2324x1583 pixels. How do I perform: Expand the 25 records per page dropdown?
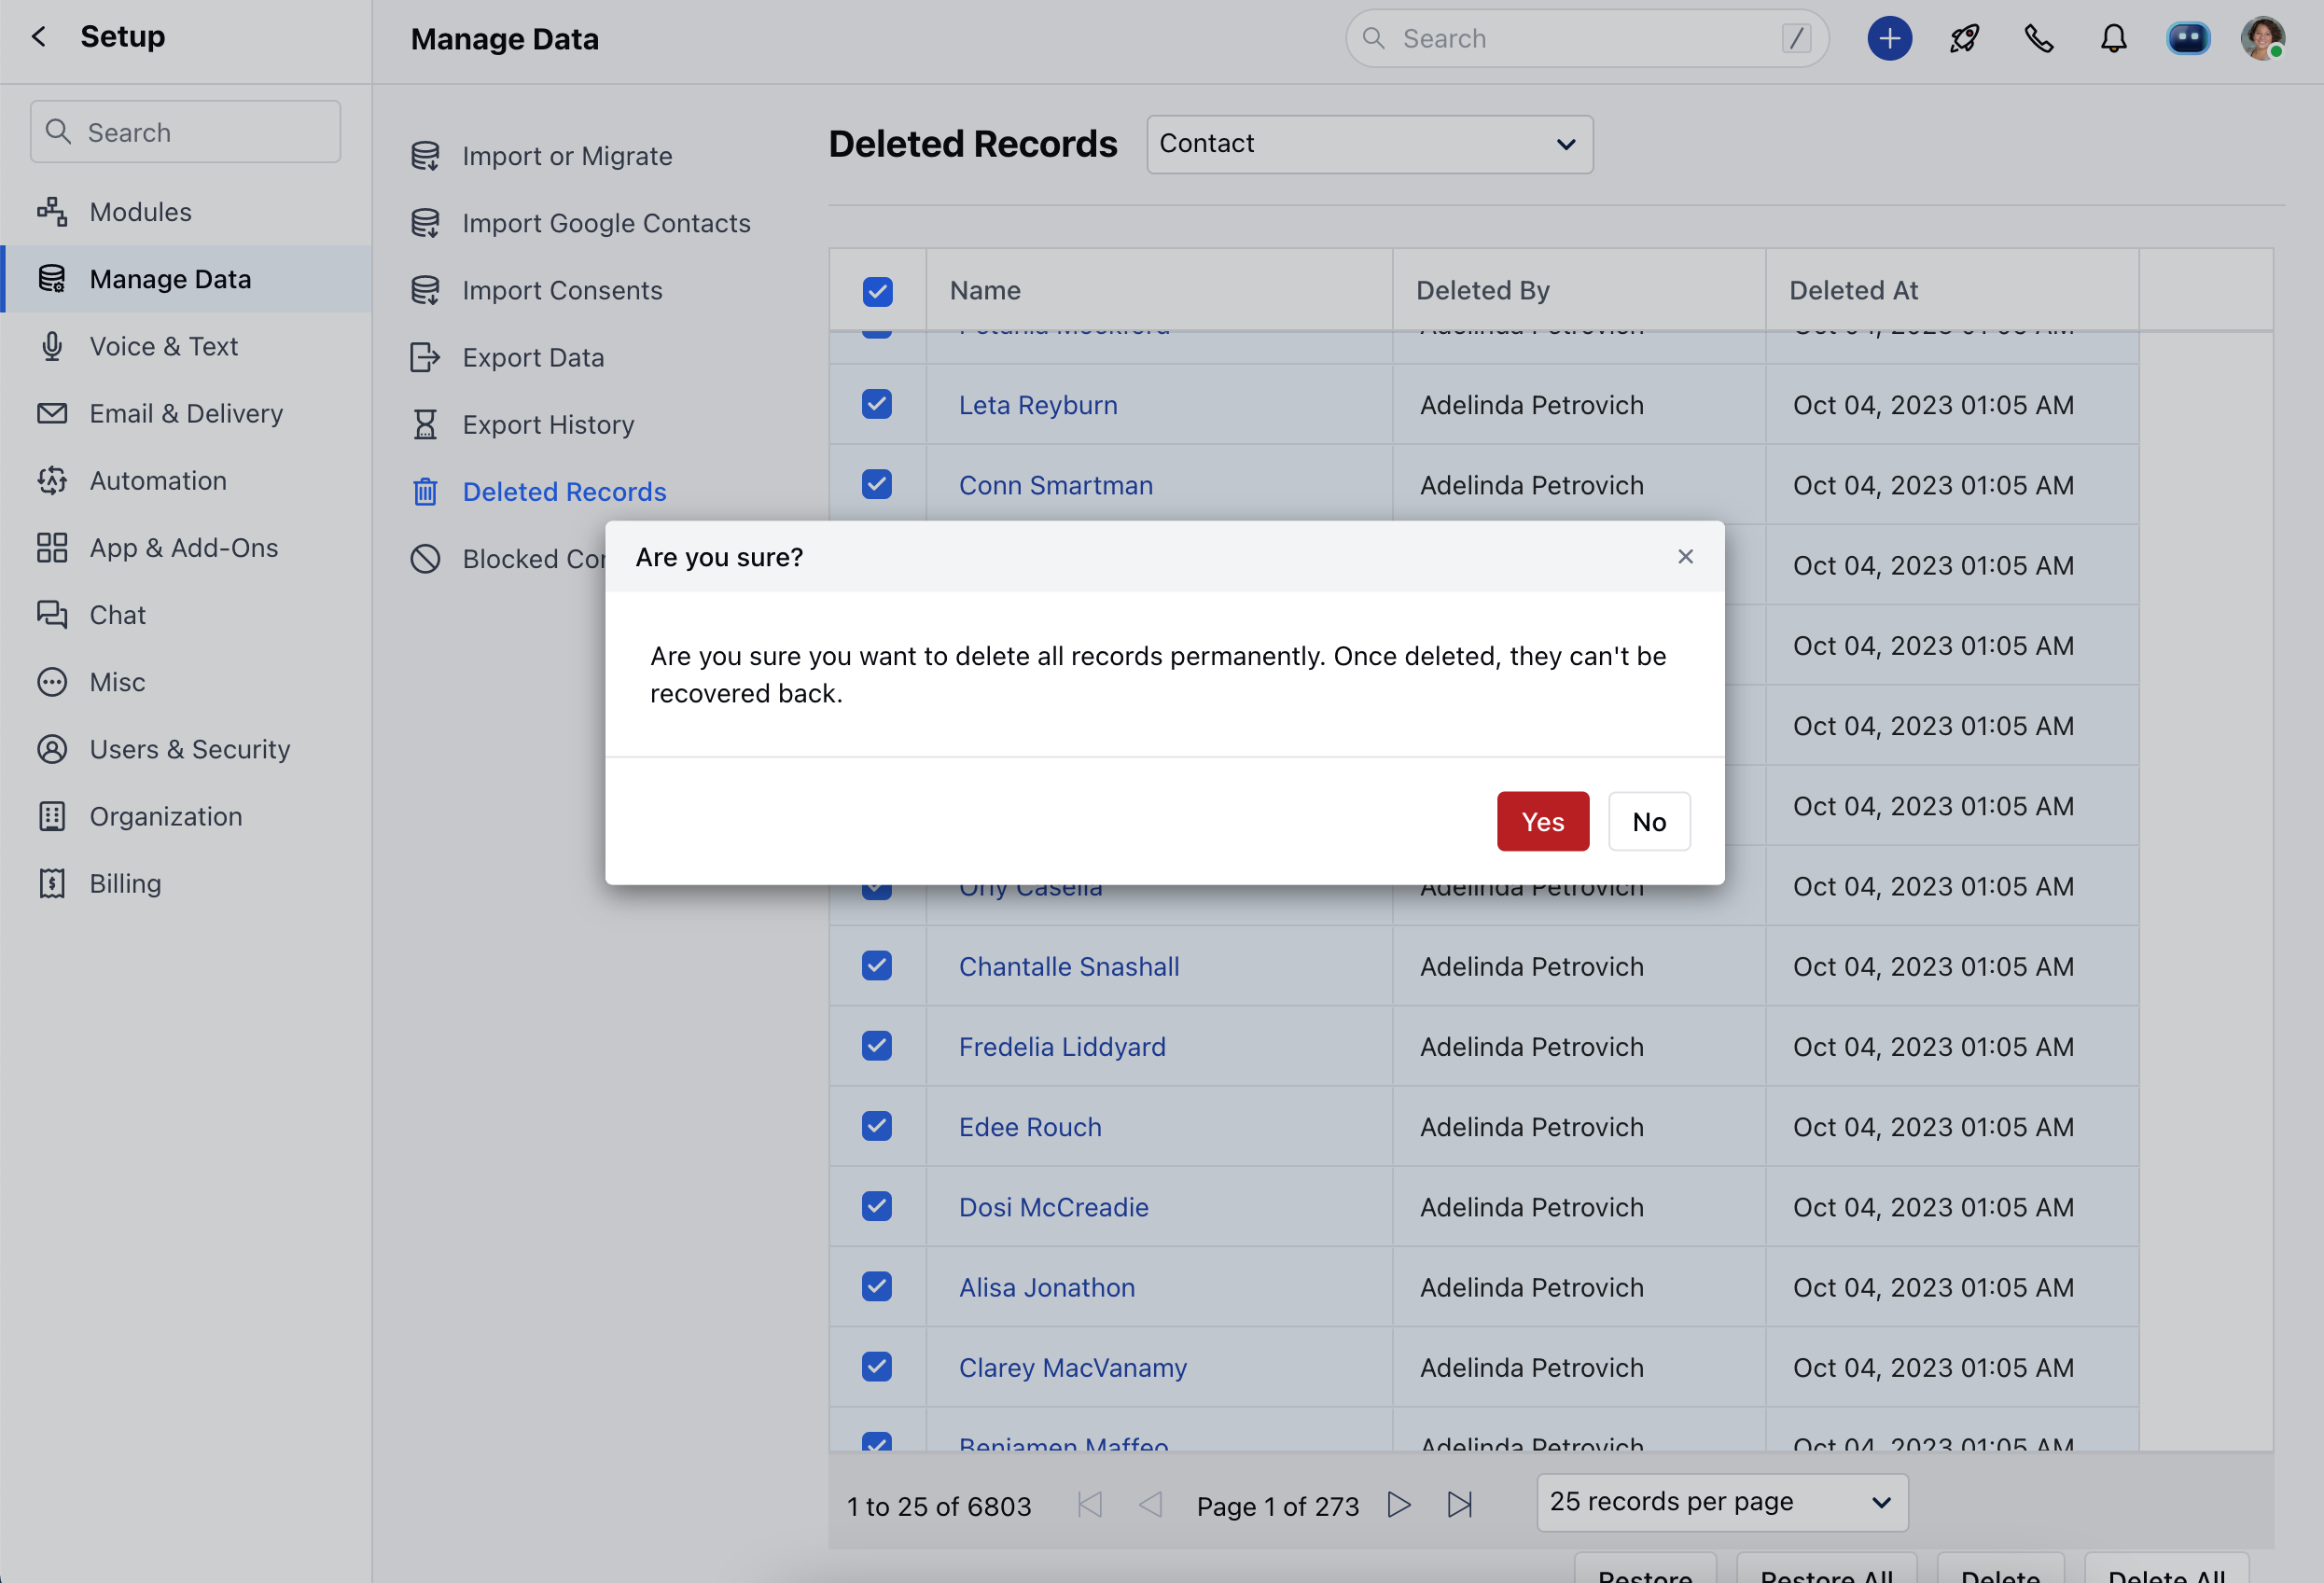coord(1720,1501)
